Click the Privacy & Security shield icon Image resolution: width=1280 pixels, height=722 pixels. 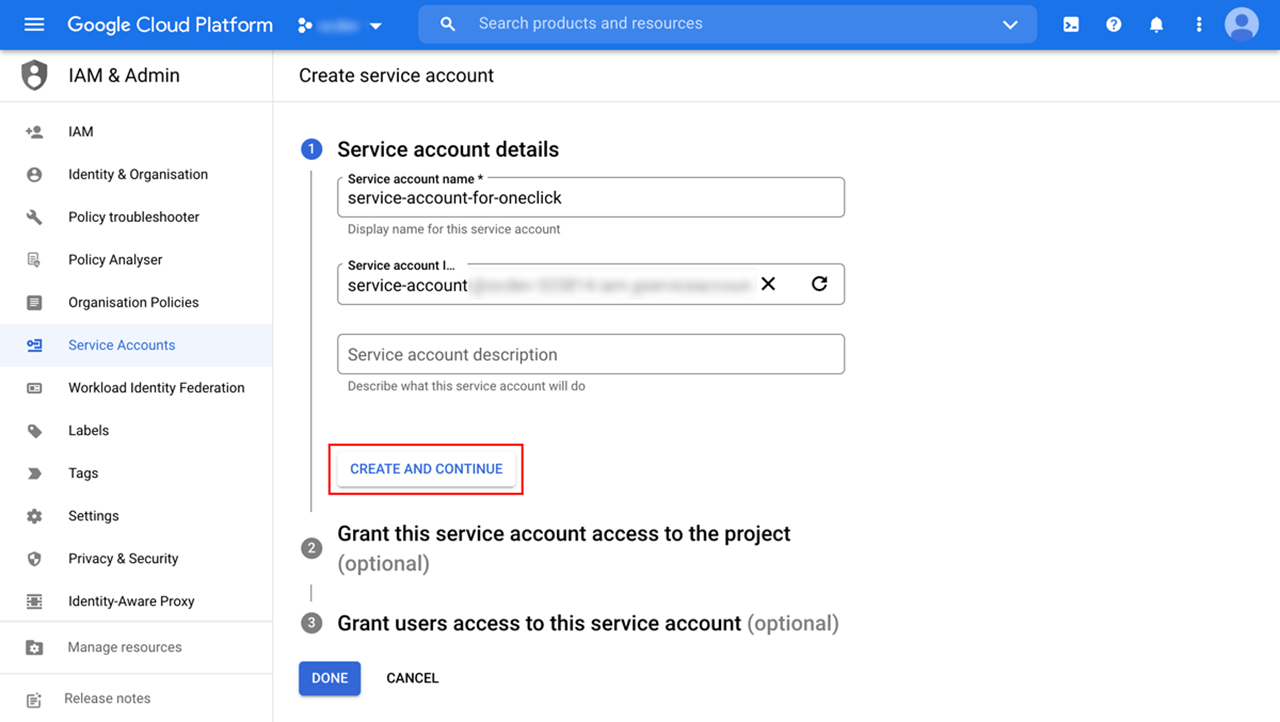[34, 559]
